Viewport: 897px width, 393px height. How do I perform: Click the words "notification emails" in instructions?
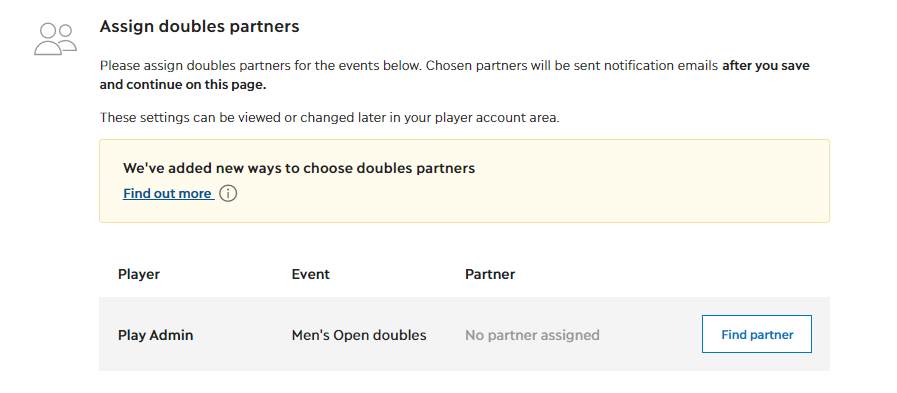pos(657,66)
